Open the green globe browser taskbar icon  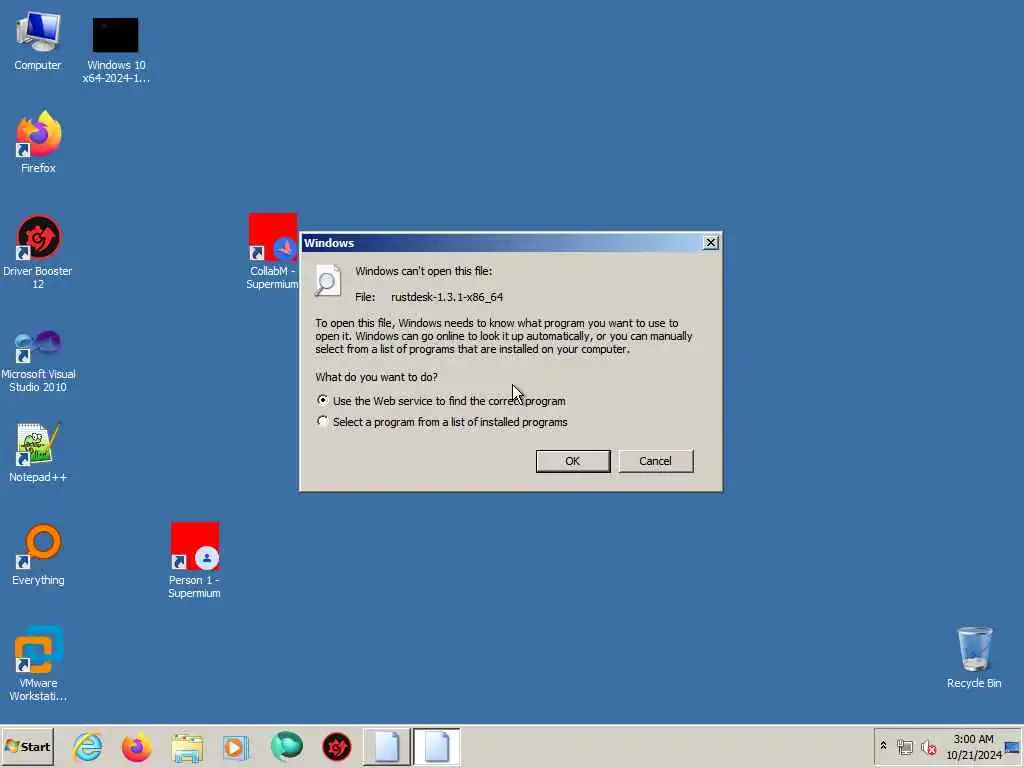click(x=286, y=747)
